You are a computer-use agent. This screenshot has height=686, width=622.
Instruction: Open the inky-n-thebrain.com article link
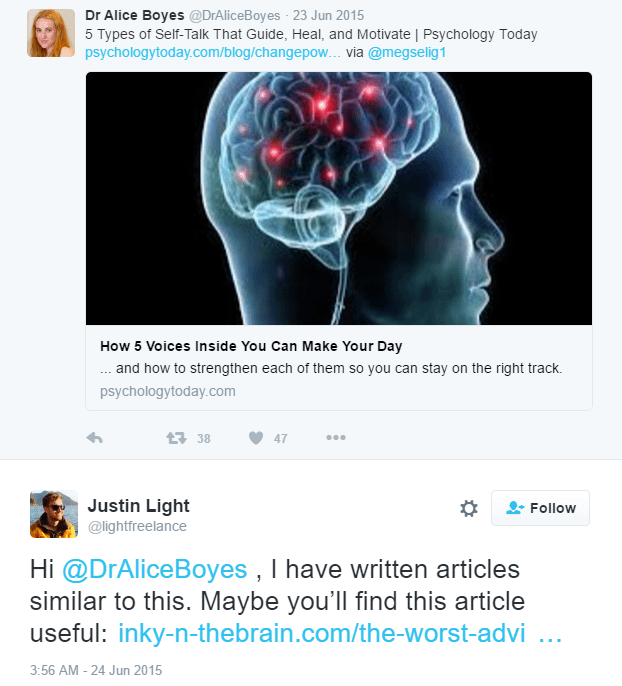pos(340,633)
